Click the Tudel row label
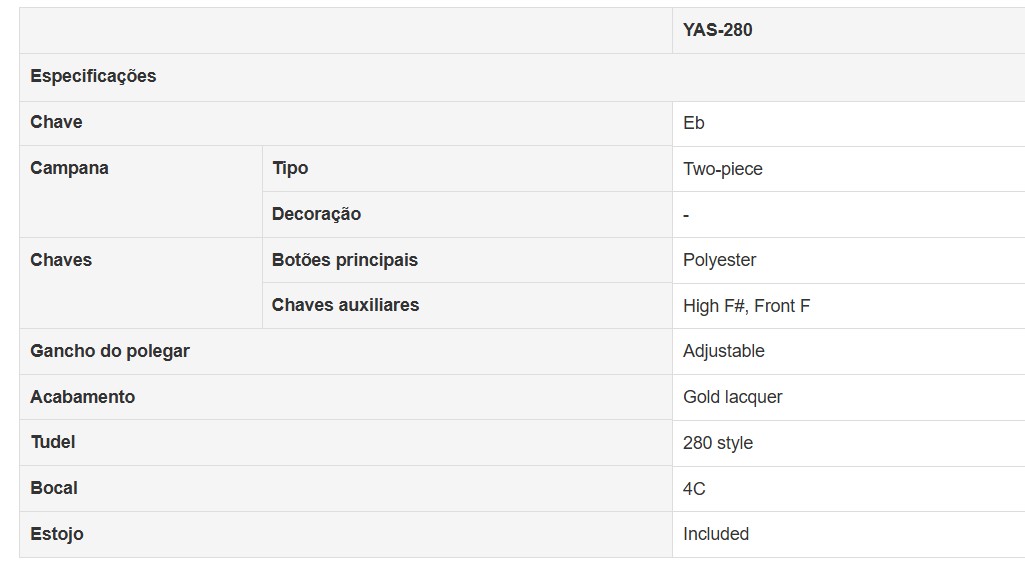This screenshot has height=570, width=1025. click(x=53, y=442)
